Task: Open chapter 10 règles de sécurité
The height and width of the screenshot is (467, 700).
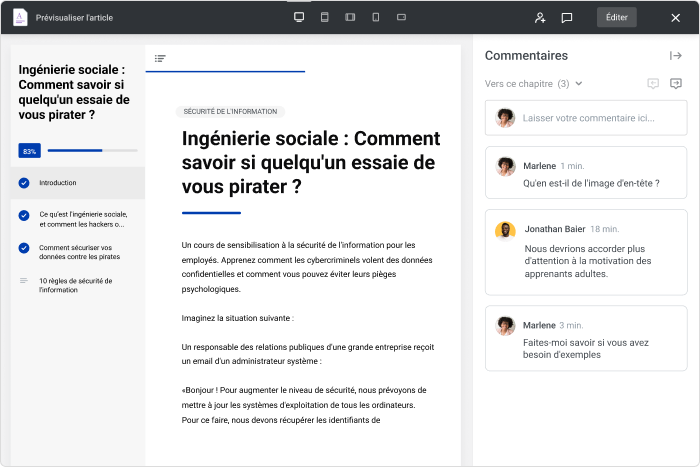Action: coord(75,285)
